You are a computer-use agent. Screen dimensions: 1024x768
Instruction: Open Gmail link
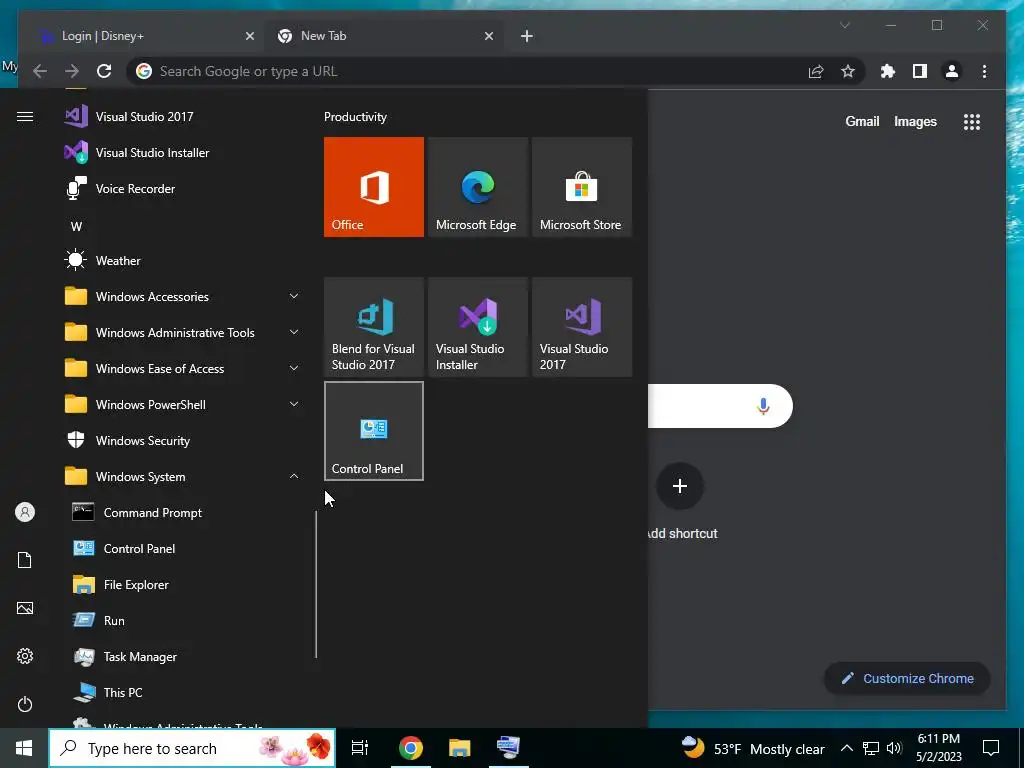[862, 121]
